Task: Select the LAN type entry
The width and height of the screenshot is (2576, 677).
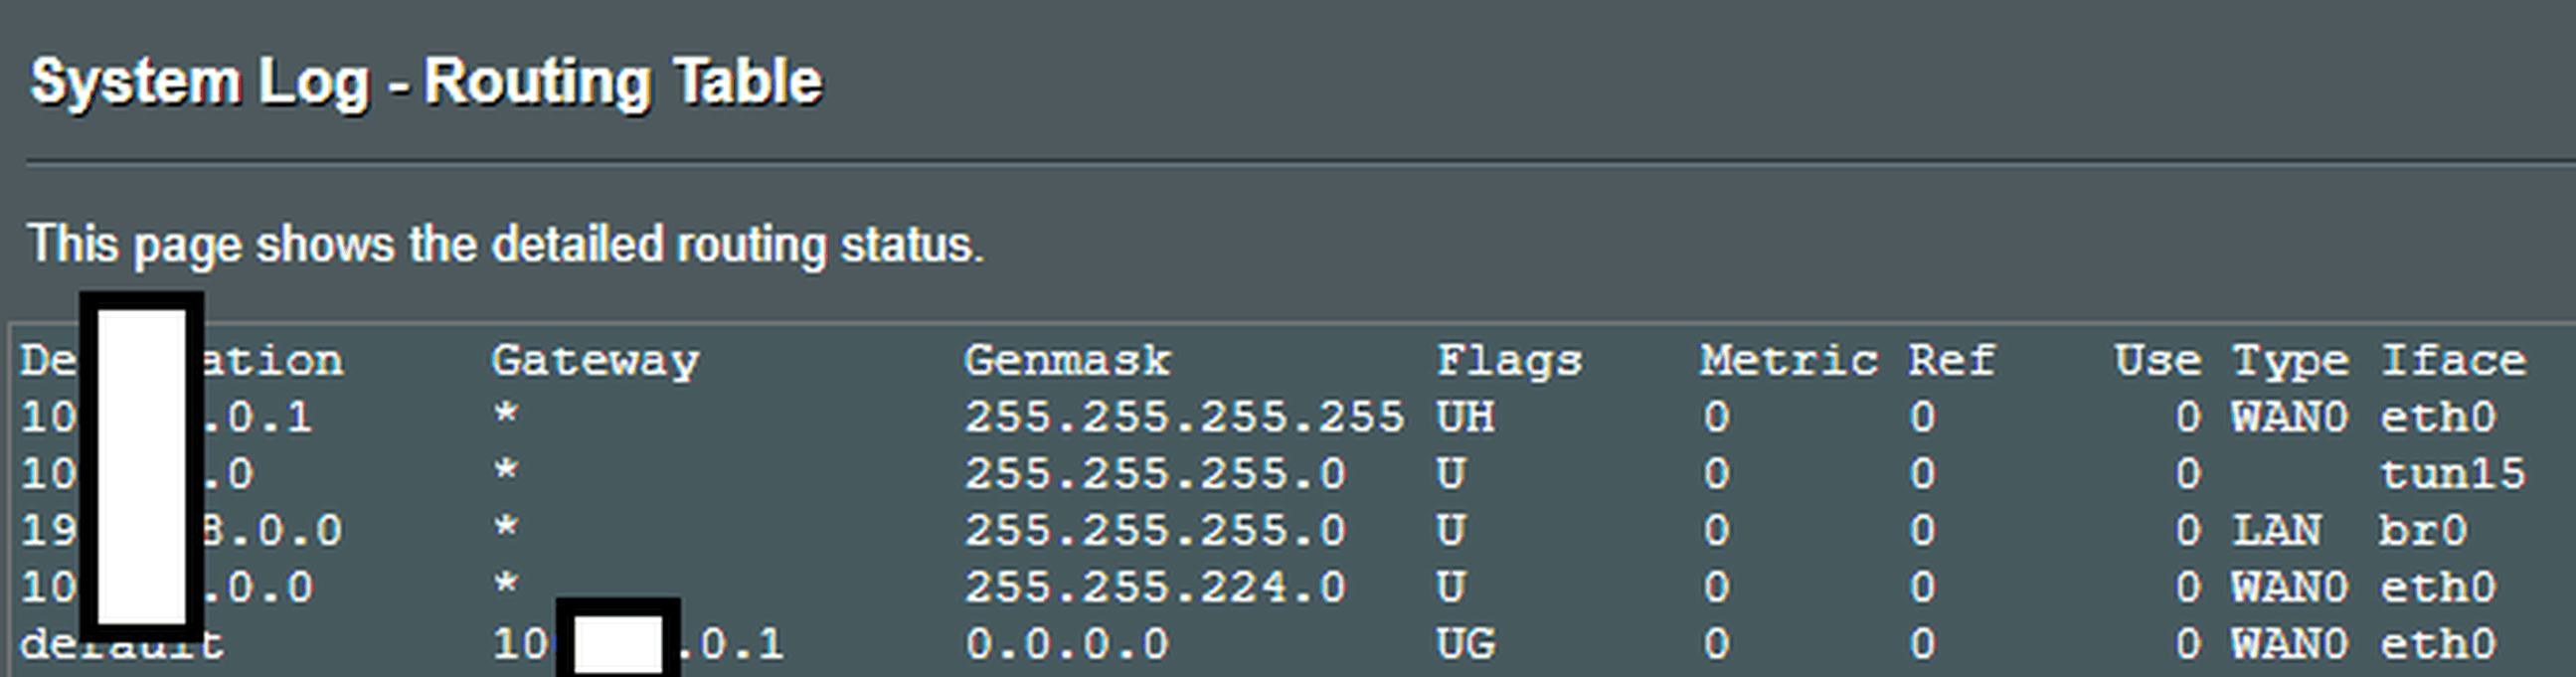Action: pyautogui.click(x=2276, y=531)
